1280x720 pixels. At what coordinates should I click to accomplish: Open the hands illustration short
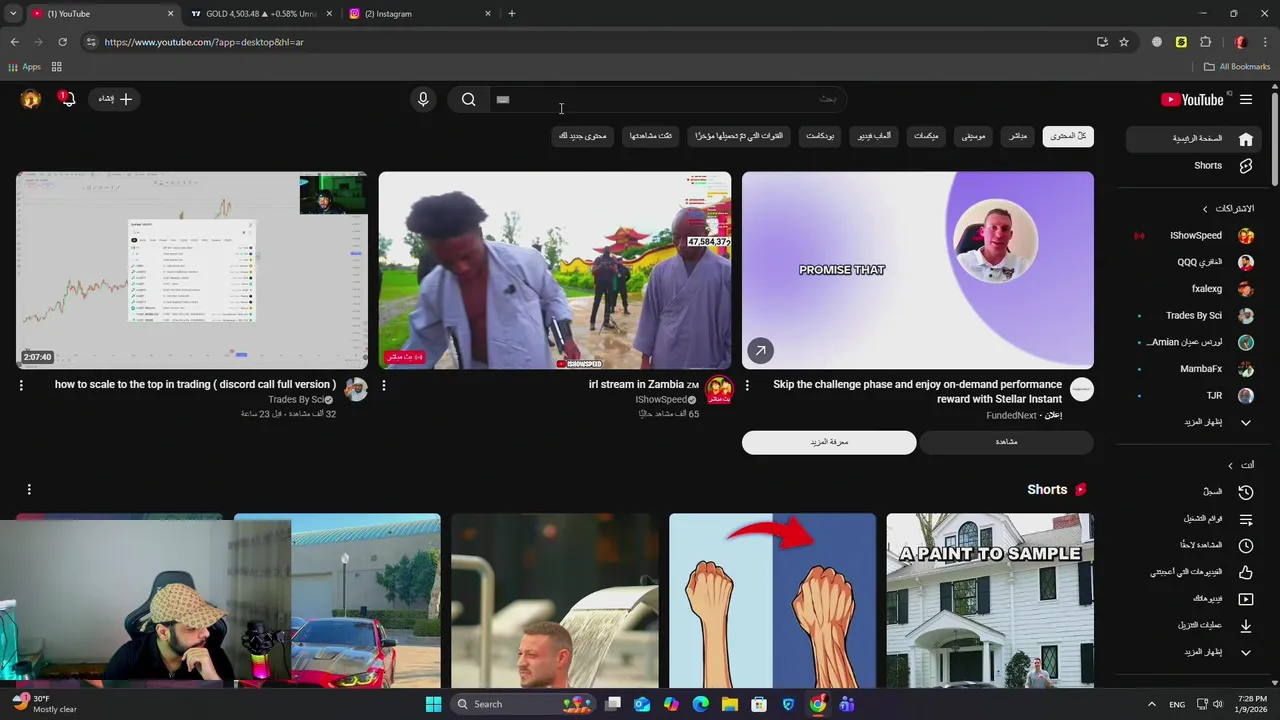tap(772, 601)
